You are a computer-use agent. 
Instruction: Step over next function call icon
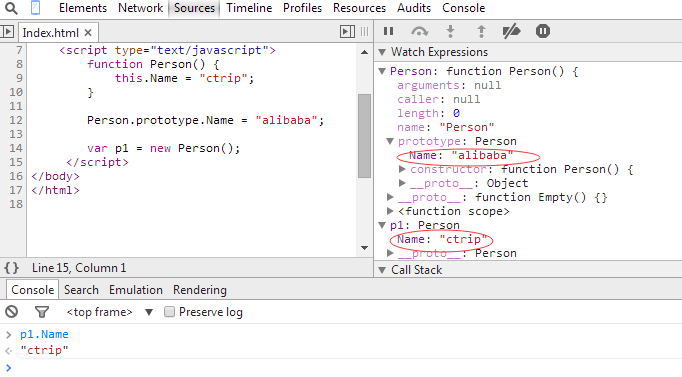click(x=419, y=31)
